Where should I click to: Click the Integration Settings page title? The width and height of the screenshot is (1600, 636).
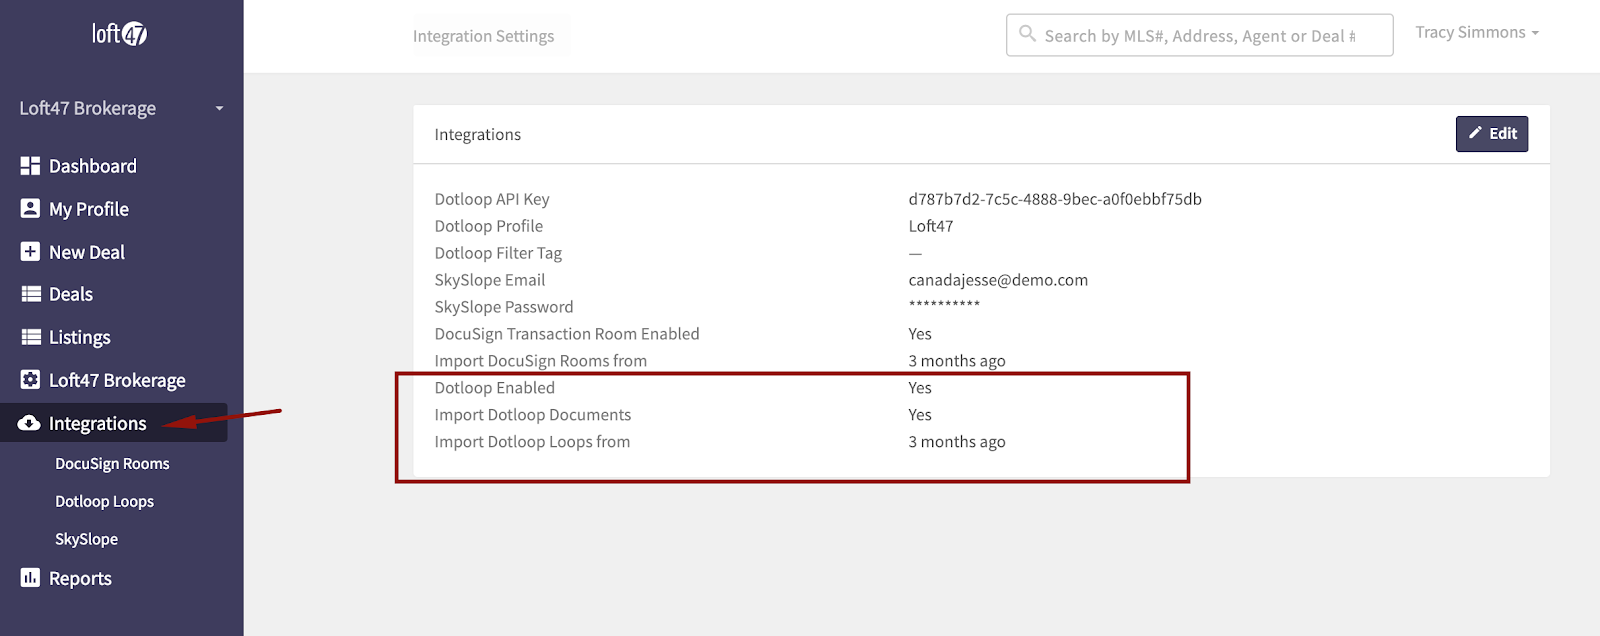tap(483, 36)
